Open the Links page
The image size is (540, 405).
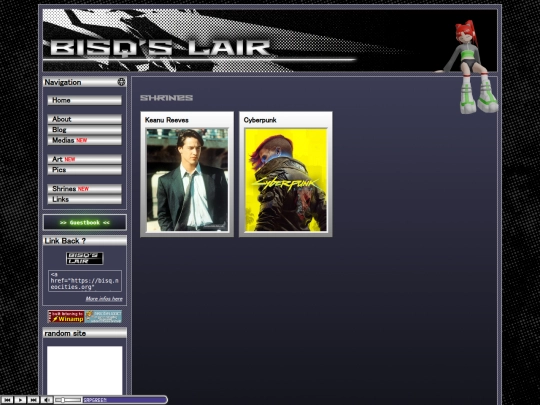tap(84, 199)
